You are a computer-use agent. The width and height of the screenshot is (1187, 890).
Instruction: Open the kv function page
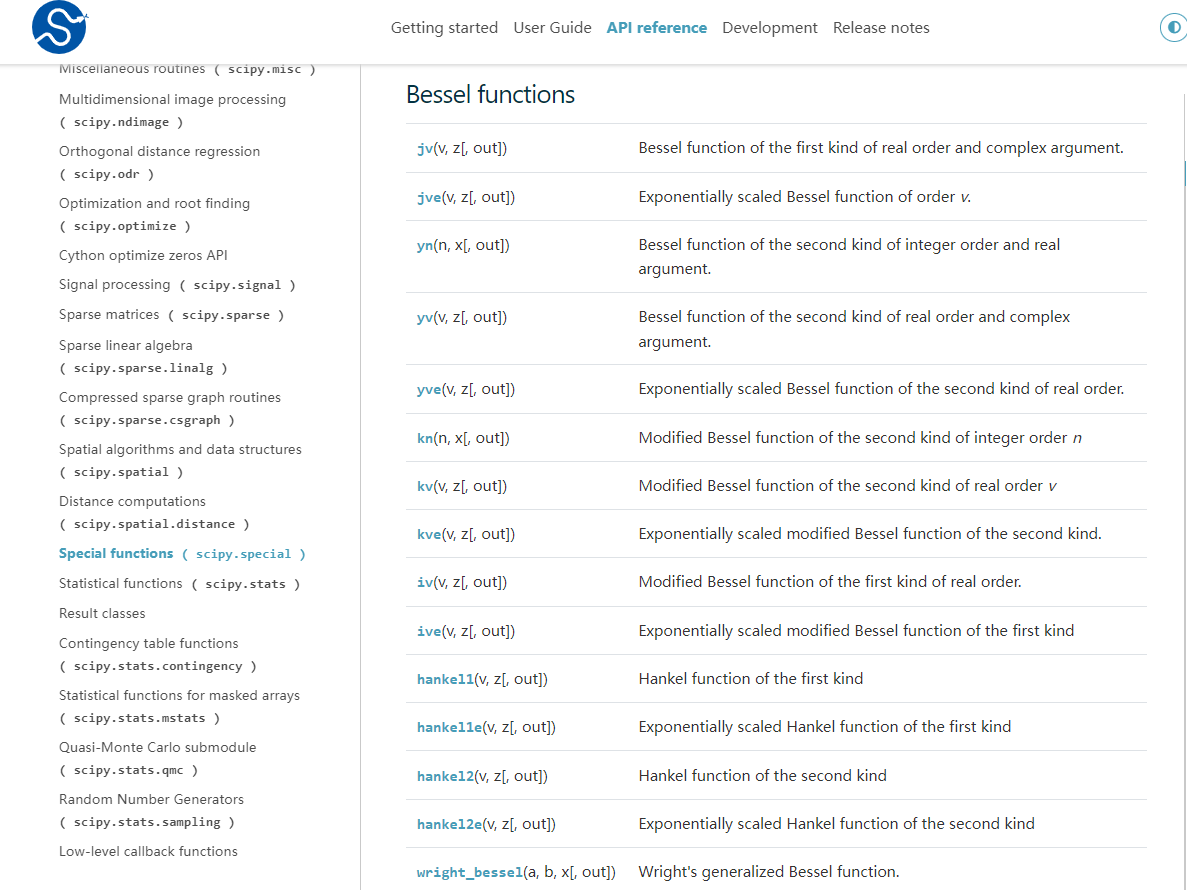424,484
